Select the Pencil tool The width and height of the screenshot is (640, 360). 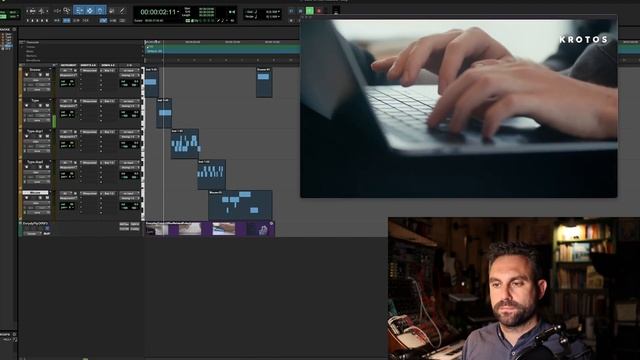click(x=122, y=11)
